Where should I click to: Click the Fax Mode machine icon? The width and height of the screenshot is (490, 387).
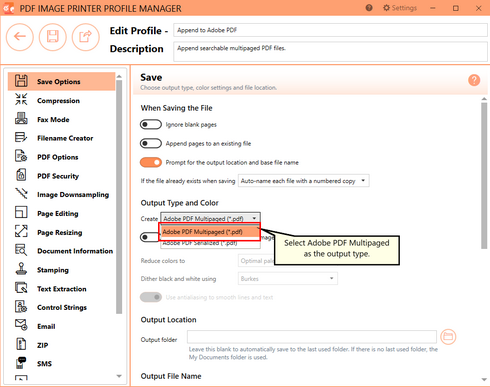(x=21, y=119)
